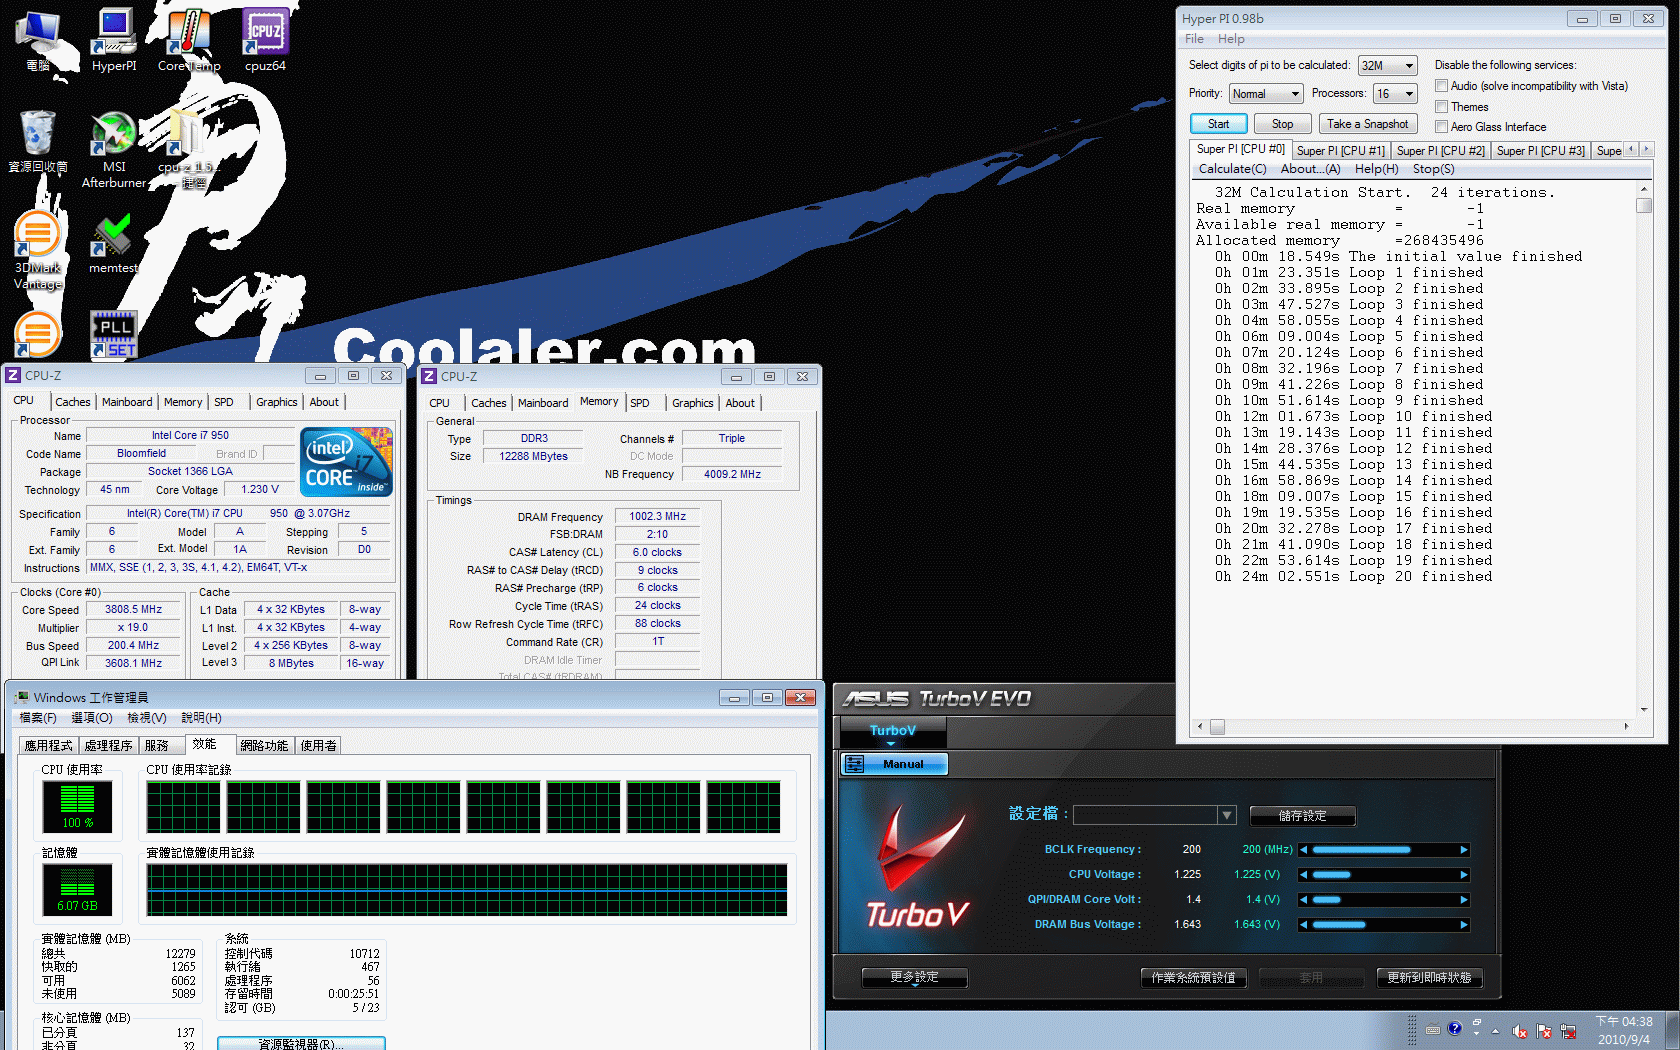Open the Recycle Bin desktop icon
The width and height of the screenshot is (1680, 1050).
coord(38,141)
